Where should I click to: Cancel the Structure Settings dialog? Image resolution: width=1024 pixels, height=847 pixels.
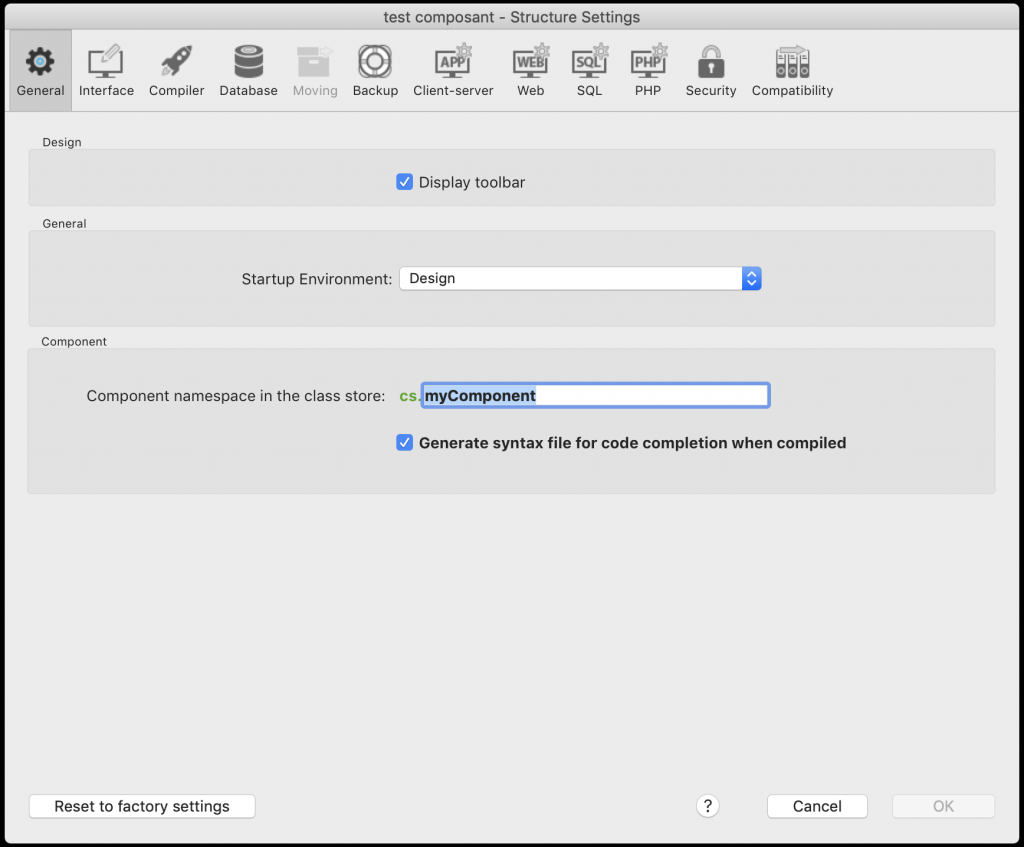coord(817,807)
